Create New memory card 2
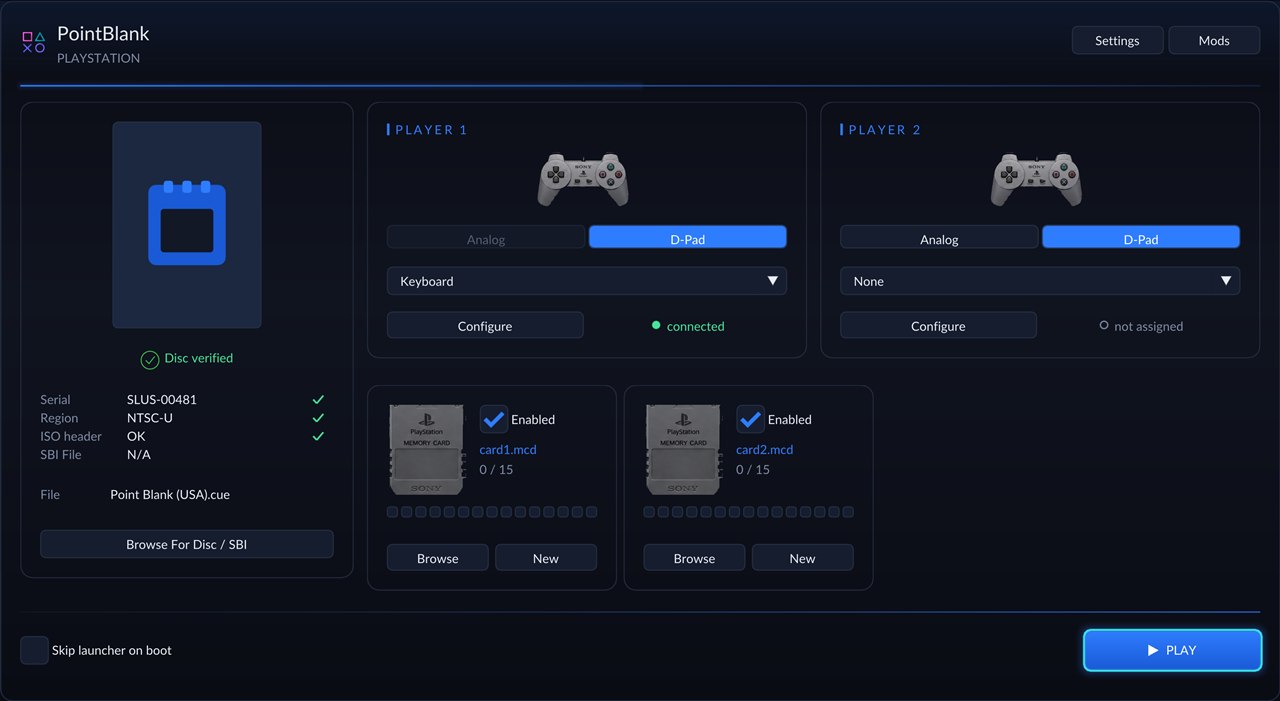Image resolution: width=1280 pixels, height=701 pixels. click(802, 558)
